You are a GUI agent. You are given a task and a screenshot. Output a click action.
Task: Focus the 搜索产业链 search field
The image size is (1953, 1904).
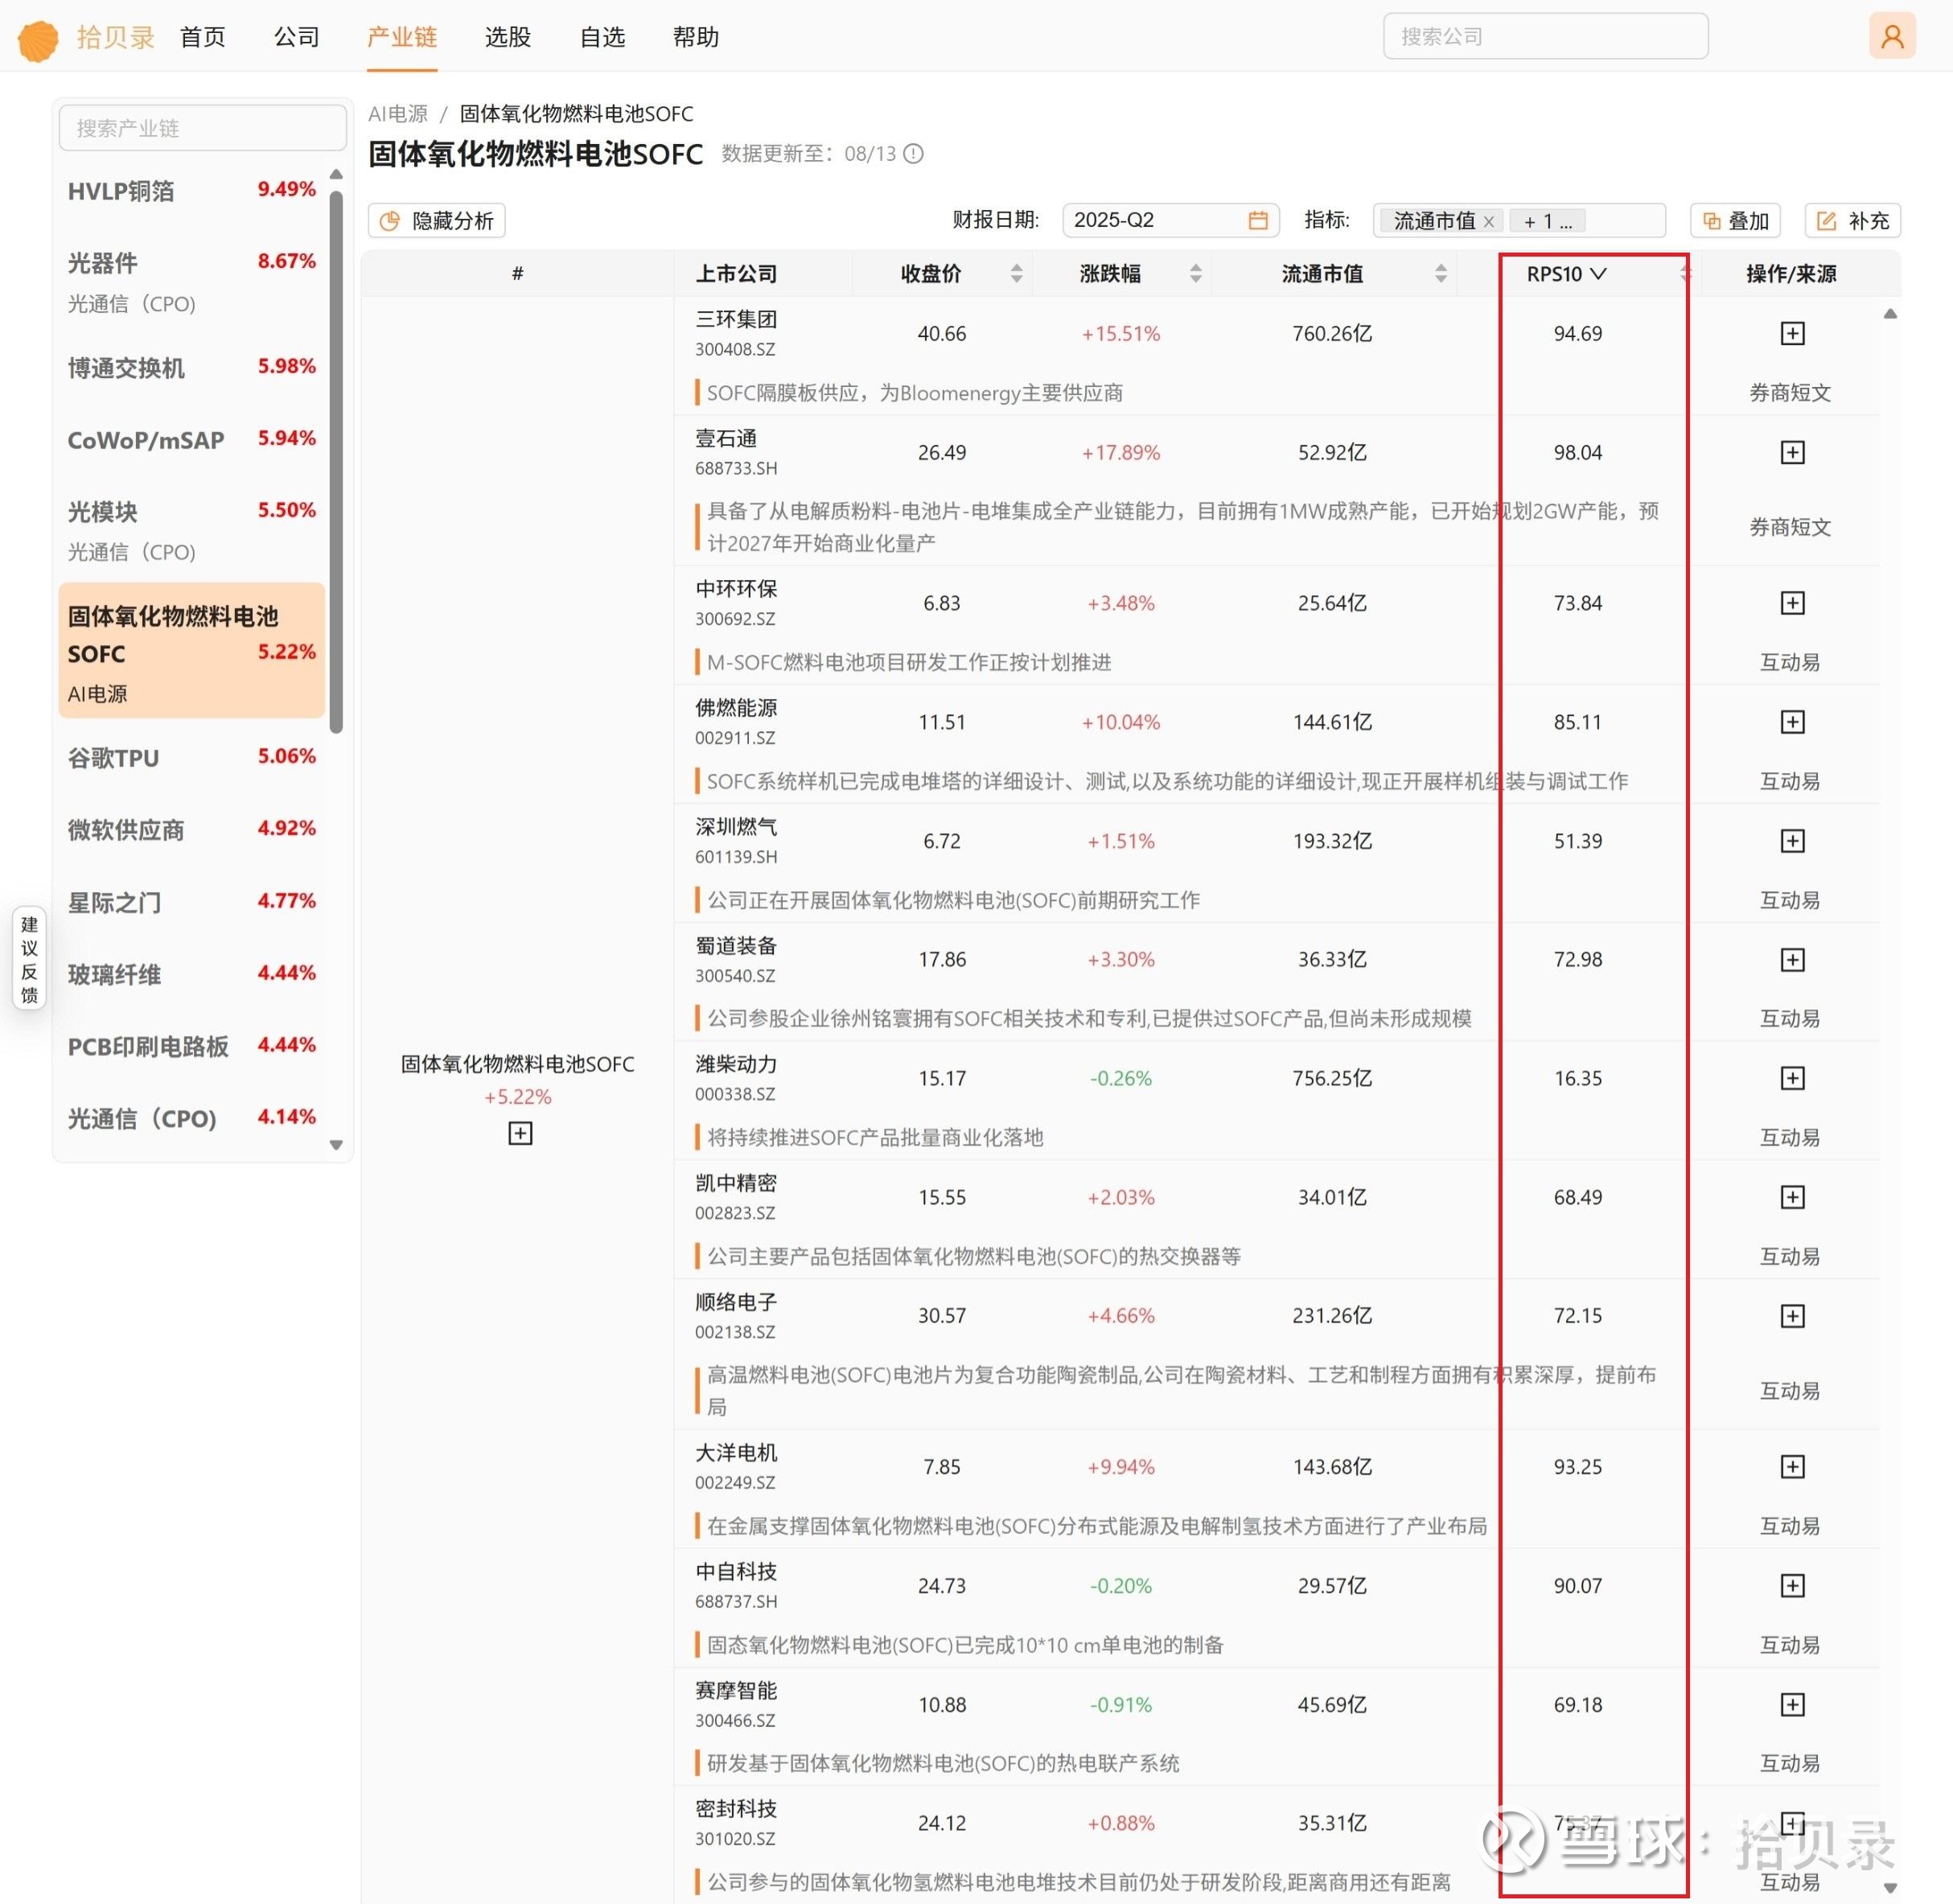pyautogui.click(x=203, y=128)
